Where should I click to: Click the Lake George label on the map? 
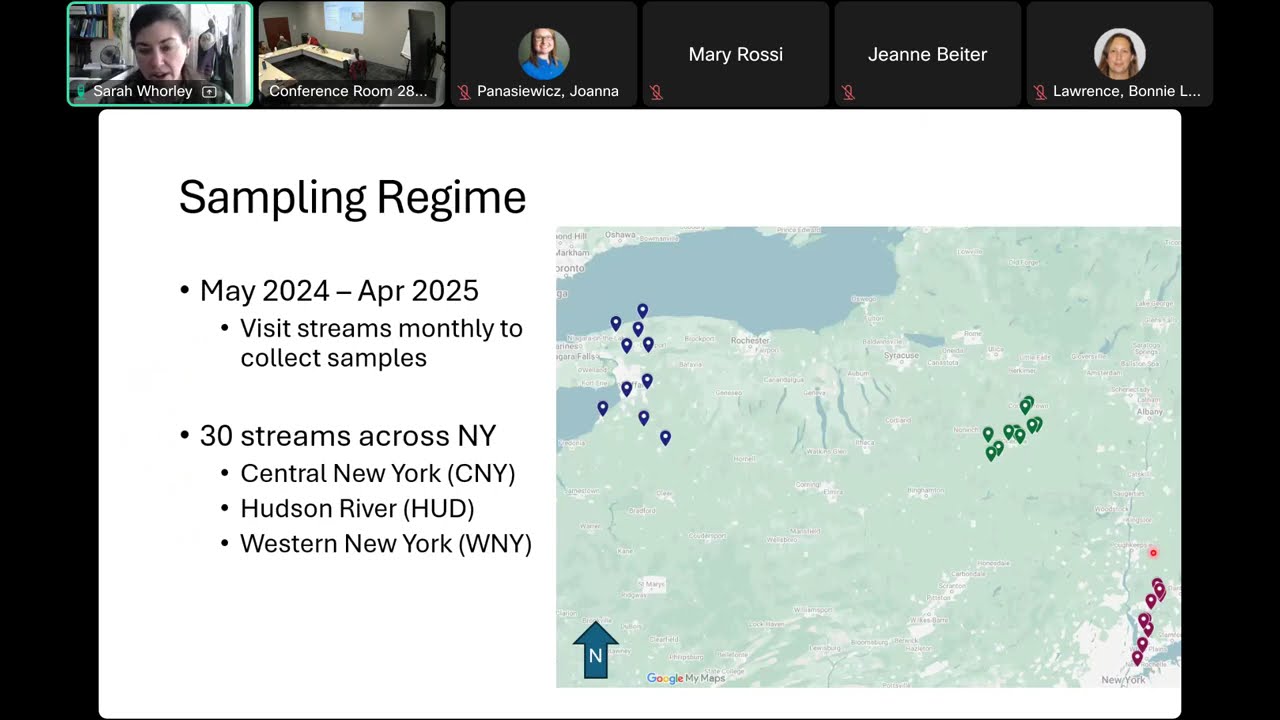(x=1154, y=303)
